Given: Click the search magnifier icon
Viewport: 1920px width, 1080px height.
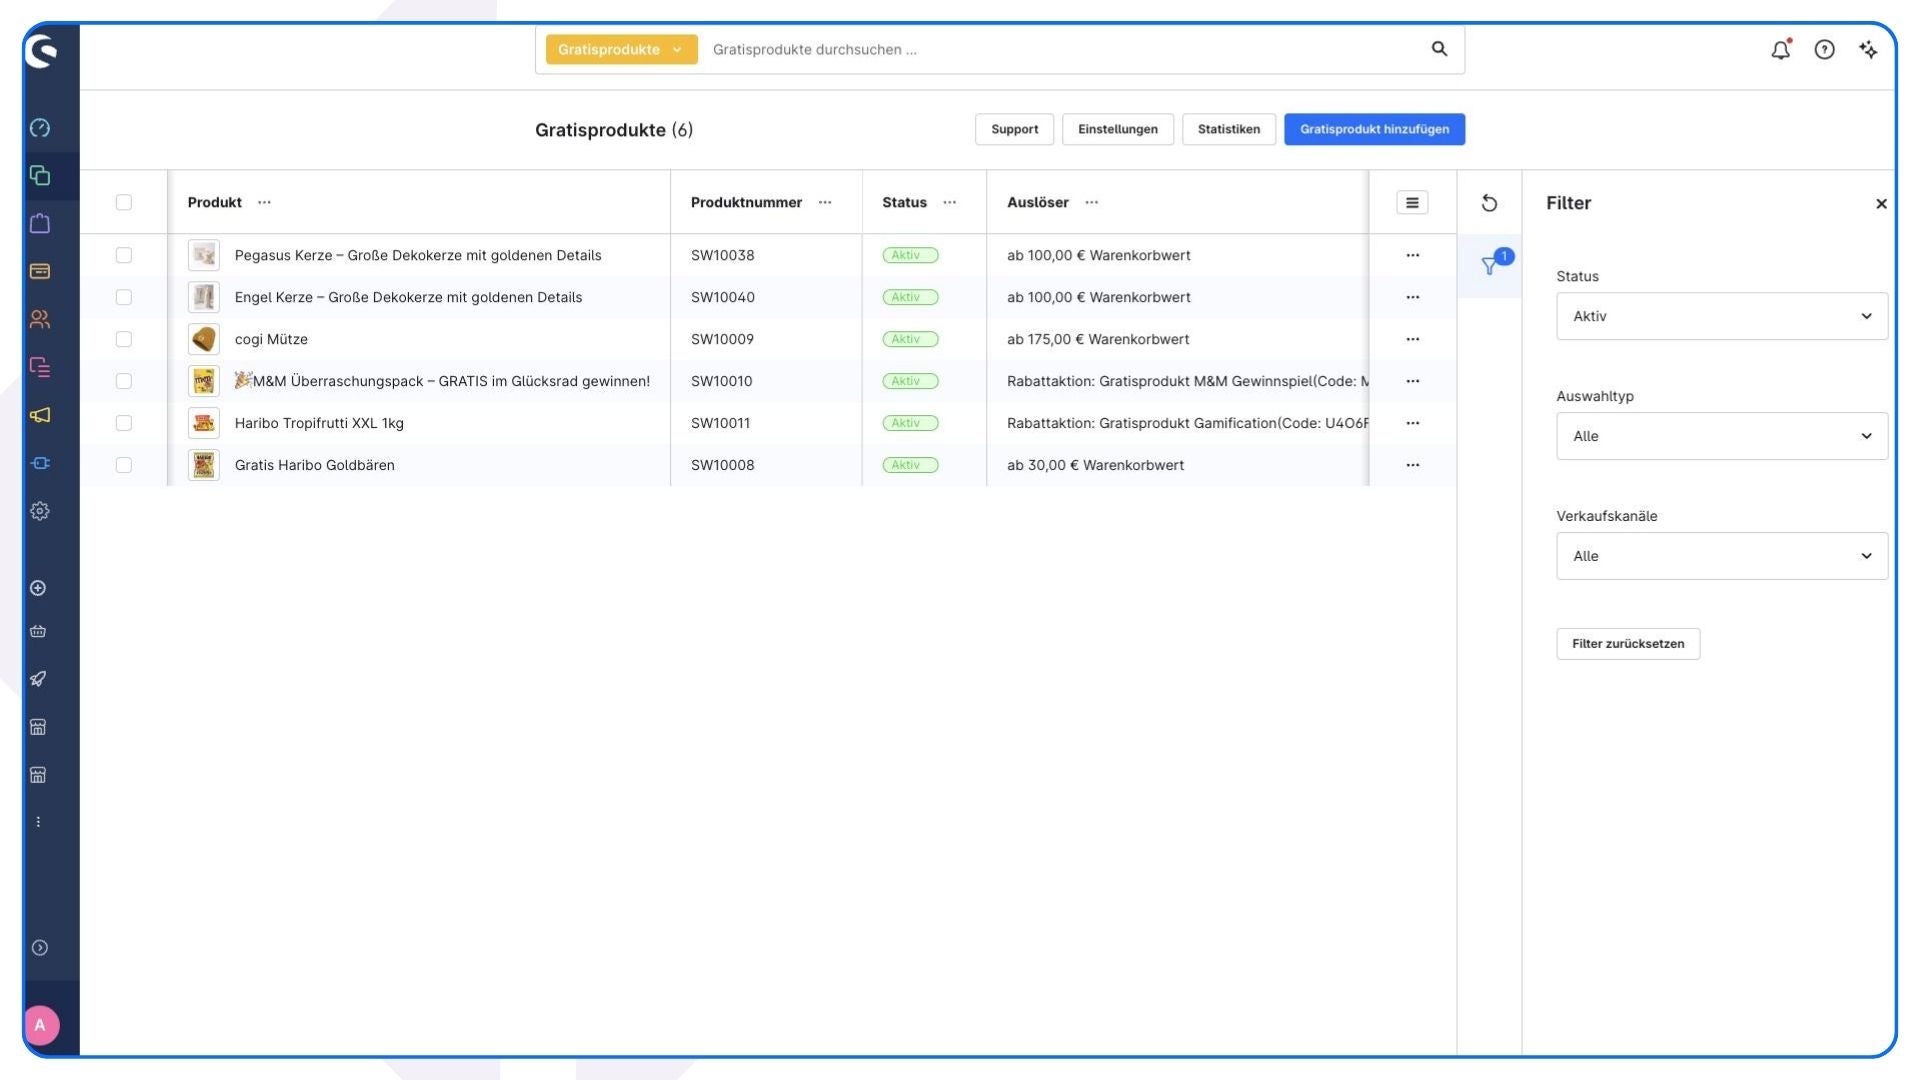Looking at the screenshot, I should pyautogui.click(x=1439, y=49).
